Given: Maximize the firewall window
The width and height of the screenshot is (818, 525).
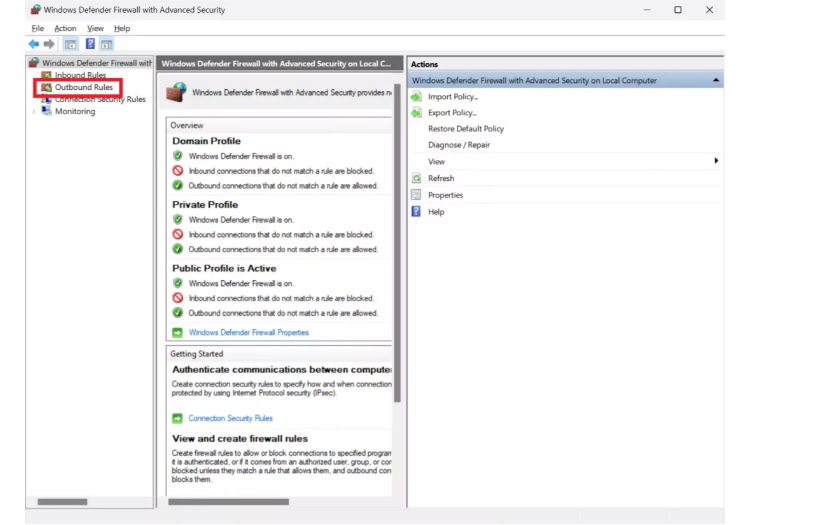Looking at the screenshot, I should pos(678,10).
